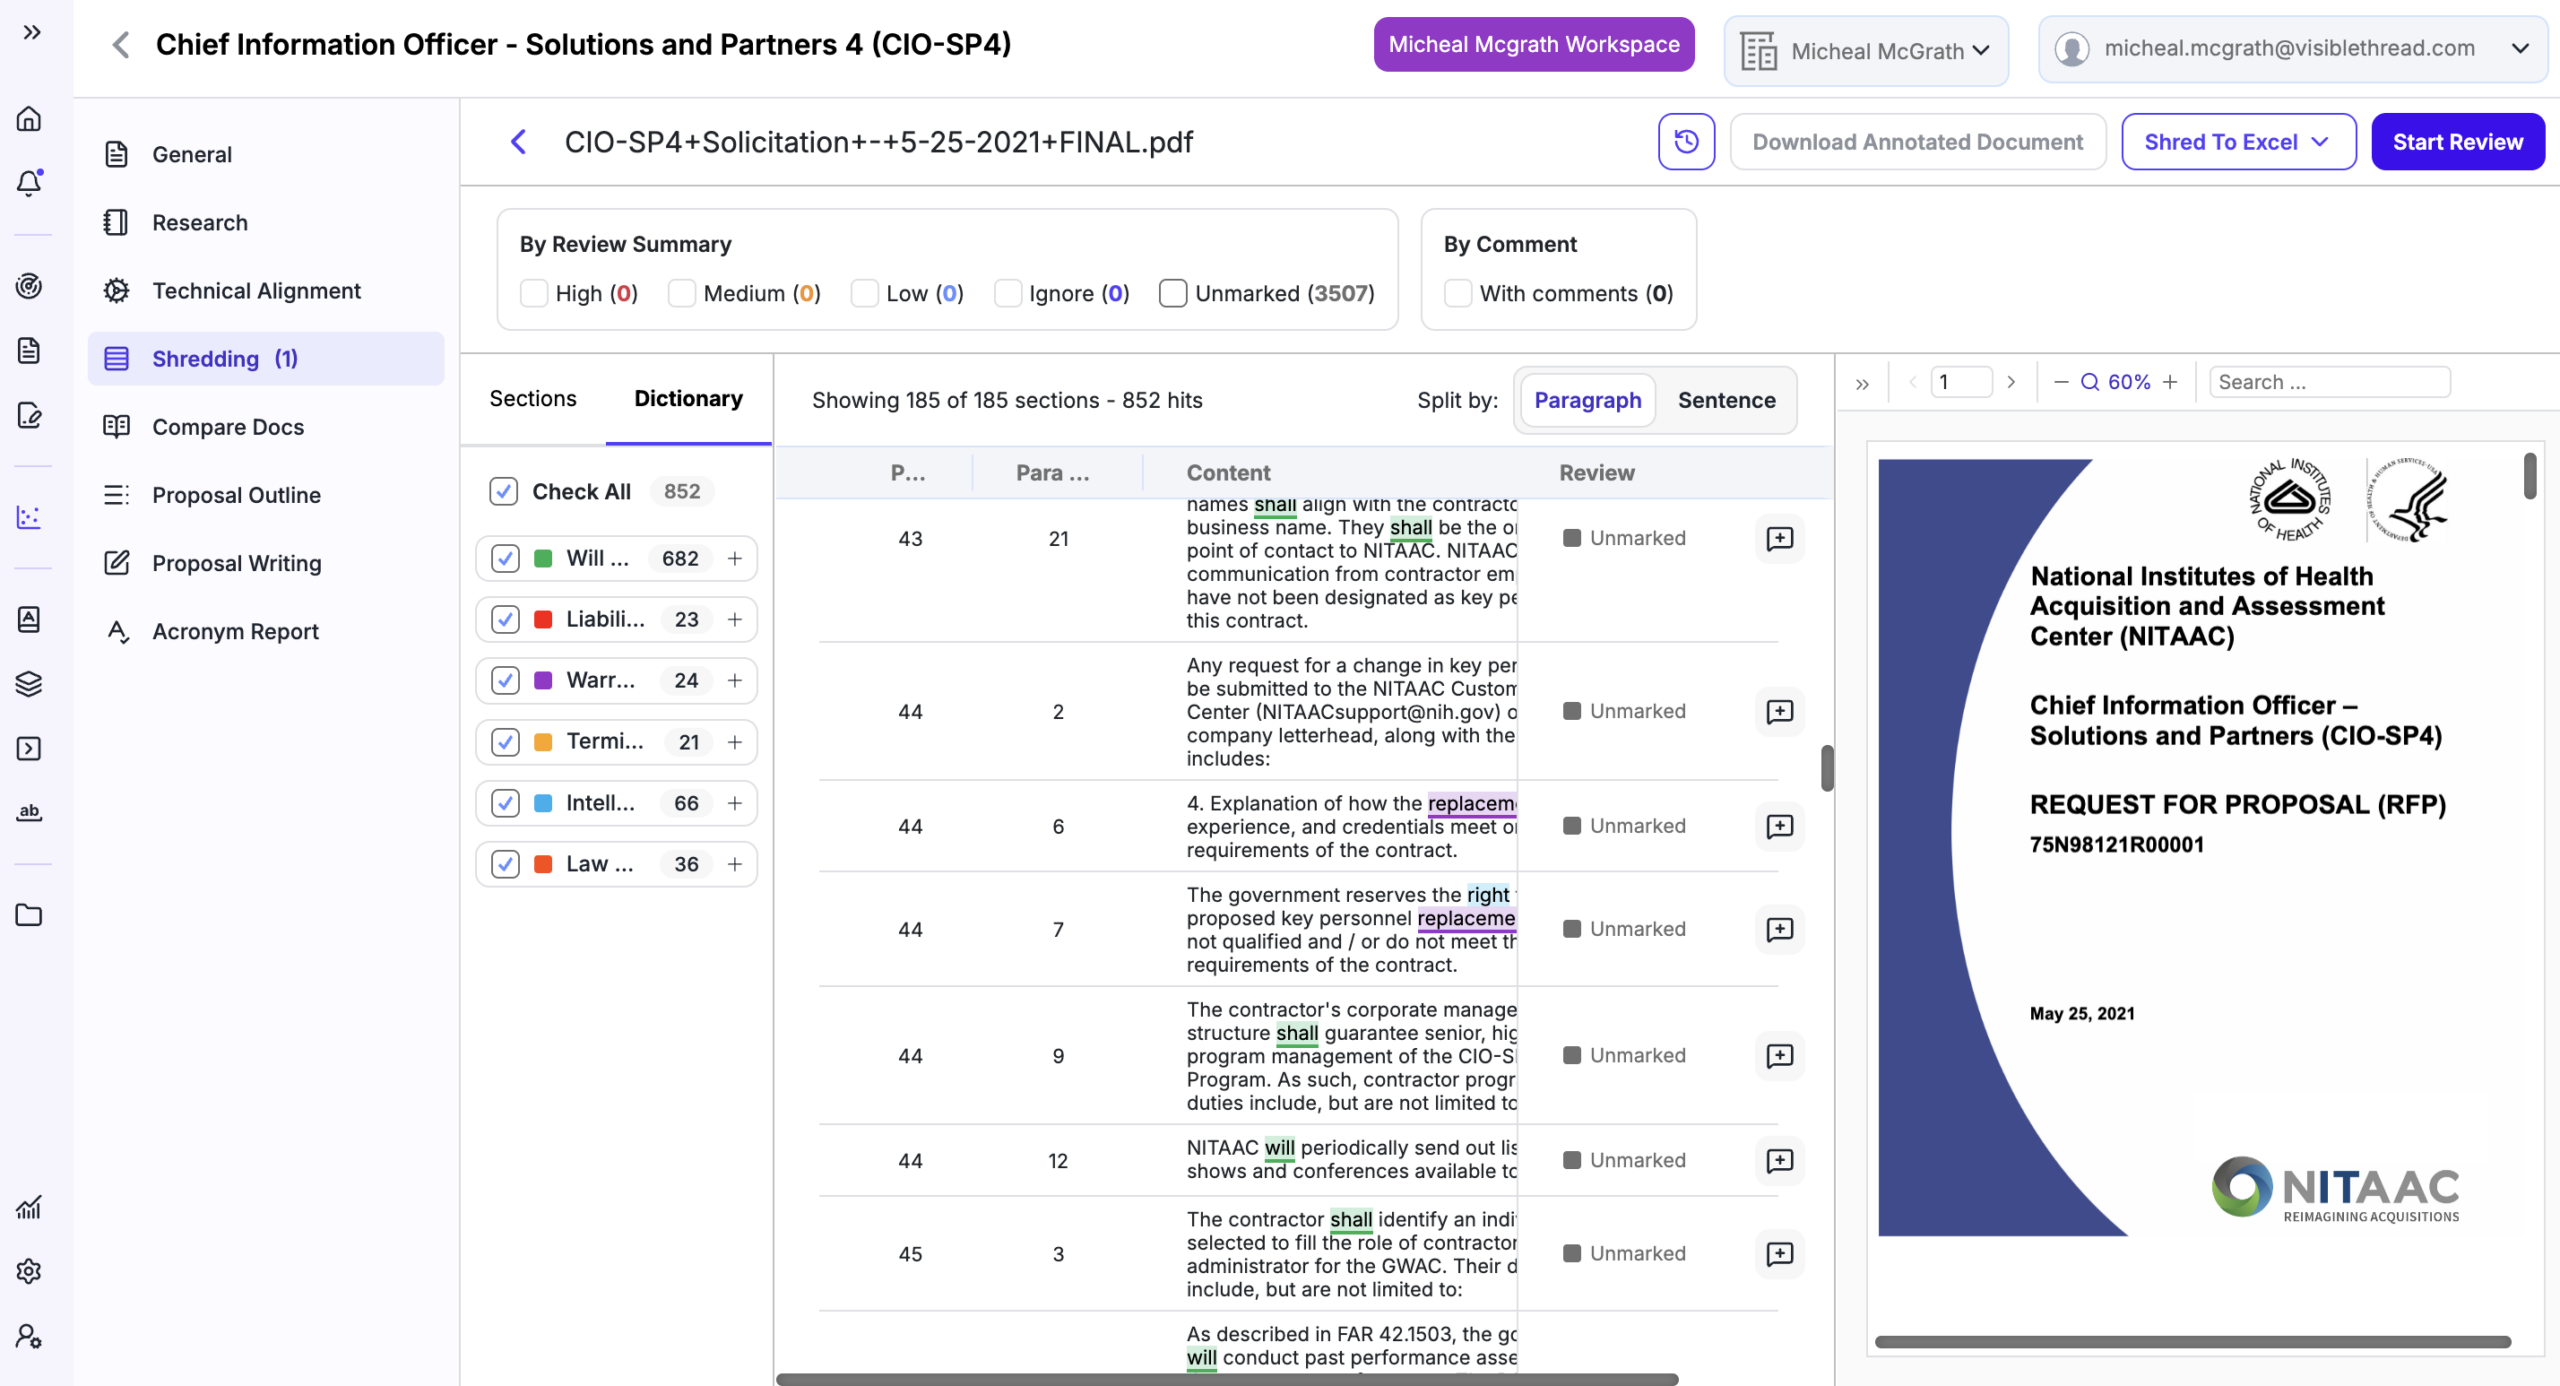Add comment to page 44 paragraph 6
Image resolution: width=2560 pixels, height=1386 pixels.
[1780, 826]
